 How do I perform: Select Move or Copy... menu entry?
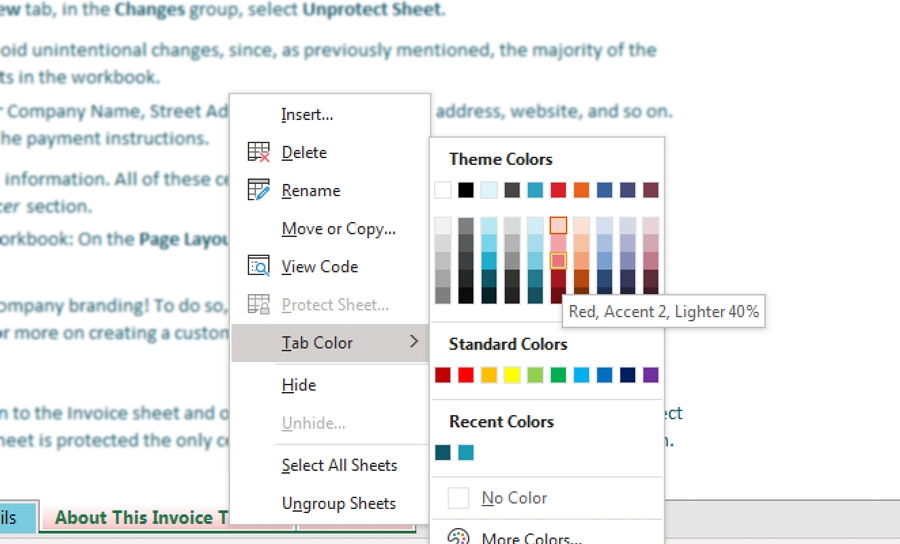click(x=338, y=229)
